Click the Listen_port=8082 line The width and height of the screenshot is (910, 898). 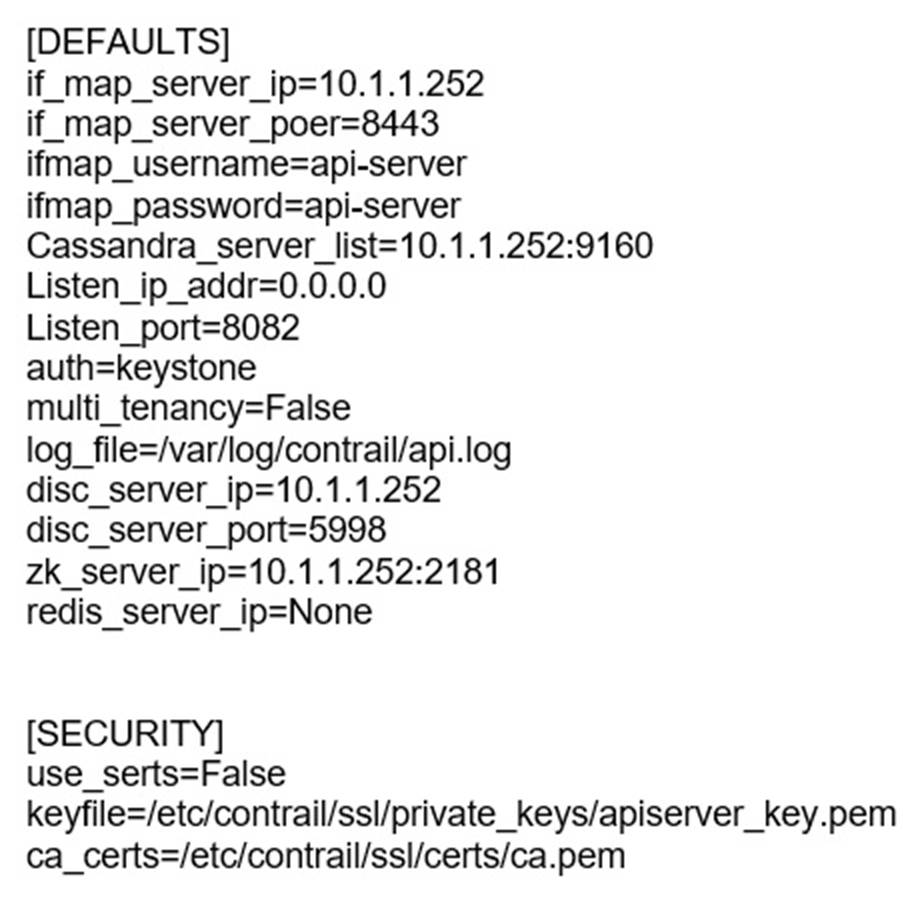[x=163, y=327]
